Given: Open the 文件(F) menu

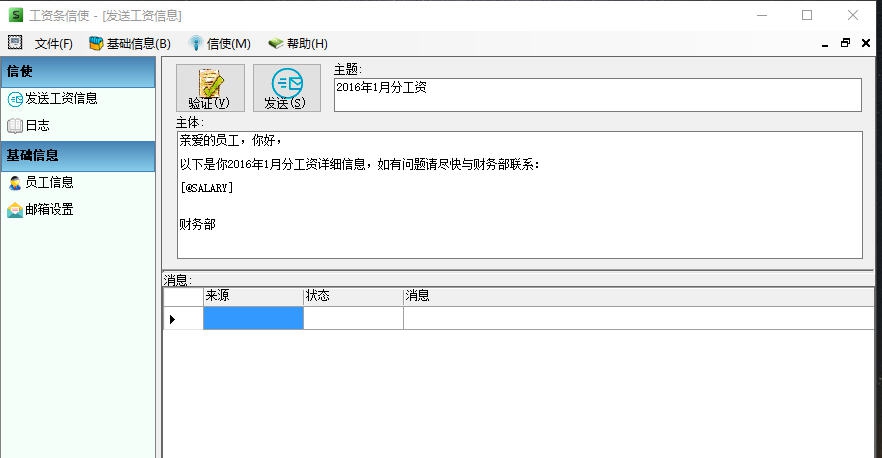Looking at the screenshot, I should tap(53, 43).
